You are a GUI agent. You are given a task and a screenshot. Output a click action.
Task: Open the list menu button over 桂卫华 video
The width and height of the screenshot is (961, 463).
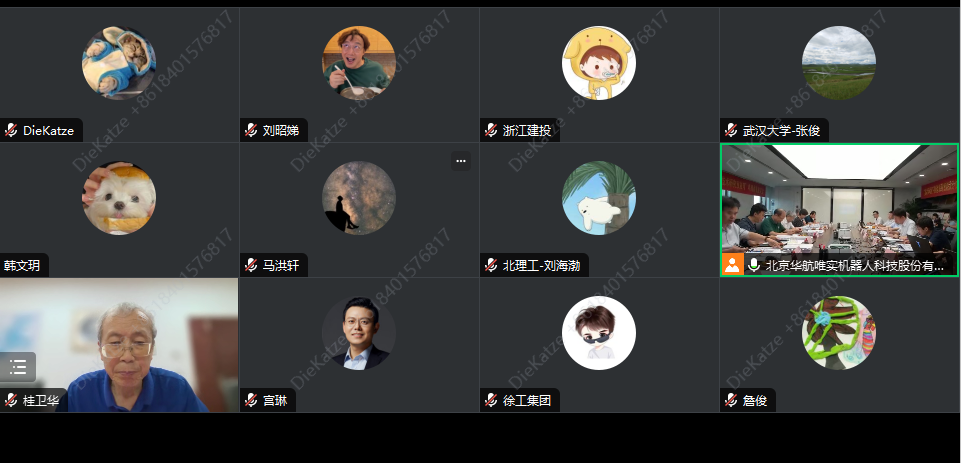click(x=18, y=367)
